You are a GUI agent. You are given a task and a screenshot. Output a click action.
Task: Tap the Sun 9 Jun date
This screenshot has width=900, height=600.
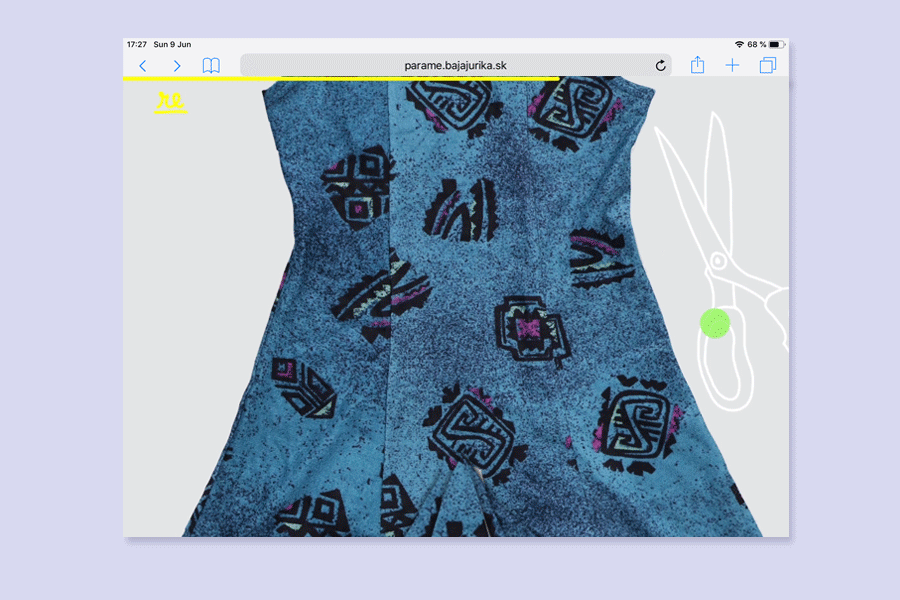coord(172,45)
